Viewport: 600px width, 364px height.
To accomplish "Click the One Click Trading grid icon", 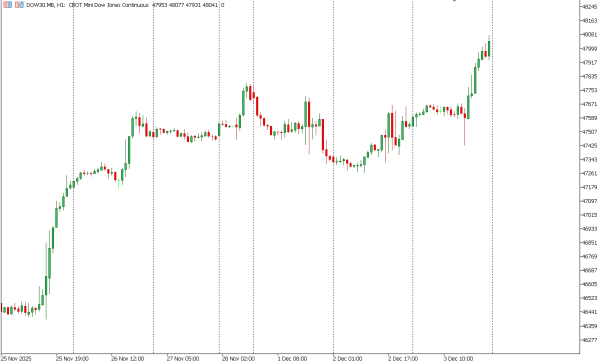I will 7,5.
